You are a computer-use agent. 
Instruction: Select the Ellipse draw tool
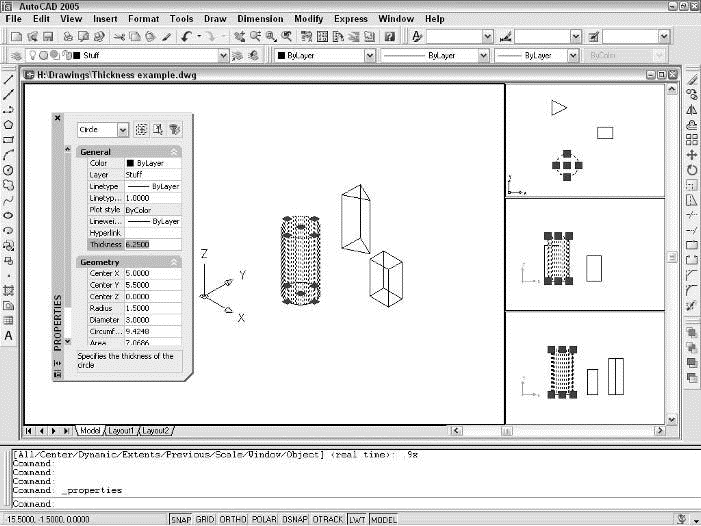8,215
